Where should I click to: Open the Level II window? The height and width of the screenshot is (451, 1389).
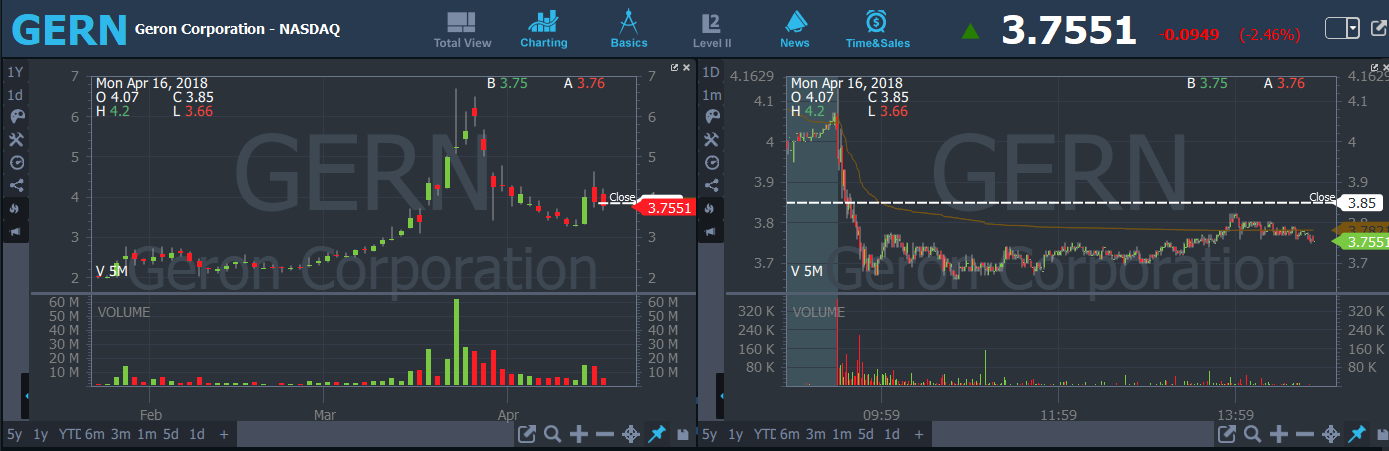pyautogui.click(x=712, y=30)
